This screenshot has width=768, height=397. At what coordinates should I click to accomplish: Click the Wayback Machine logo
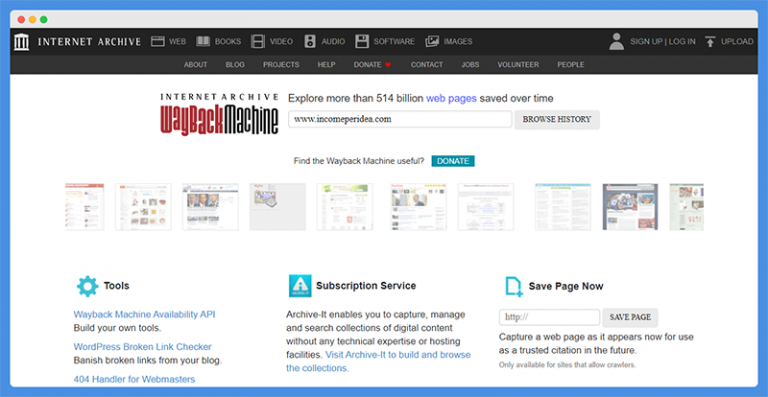point(219,115)
